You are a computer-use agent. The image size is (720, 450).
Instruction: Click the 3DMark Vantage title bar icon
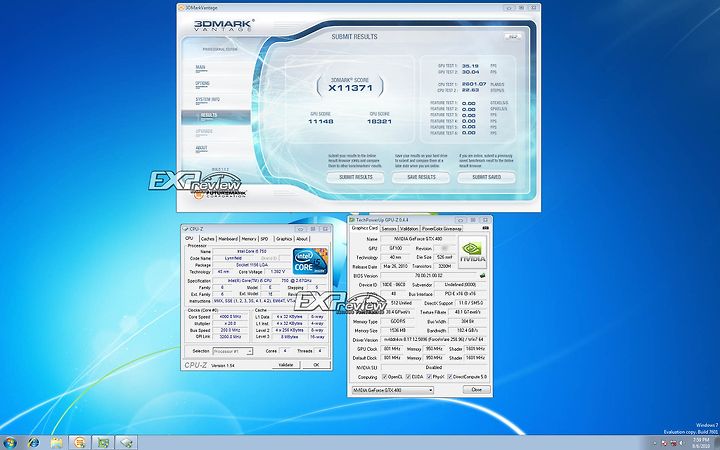click(182, 8)
